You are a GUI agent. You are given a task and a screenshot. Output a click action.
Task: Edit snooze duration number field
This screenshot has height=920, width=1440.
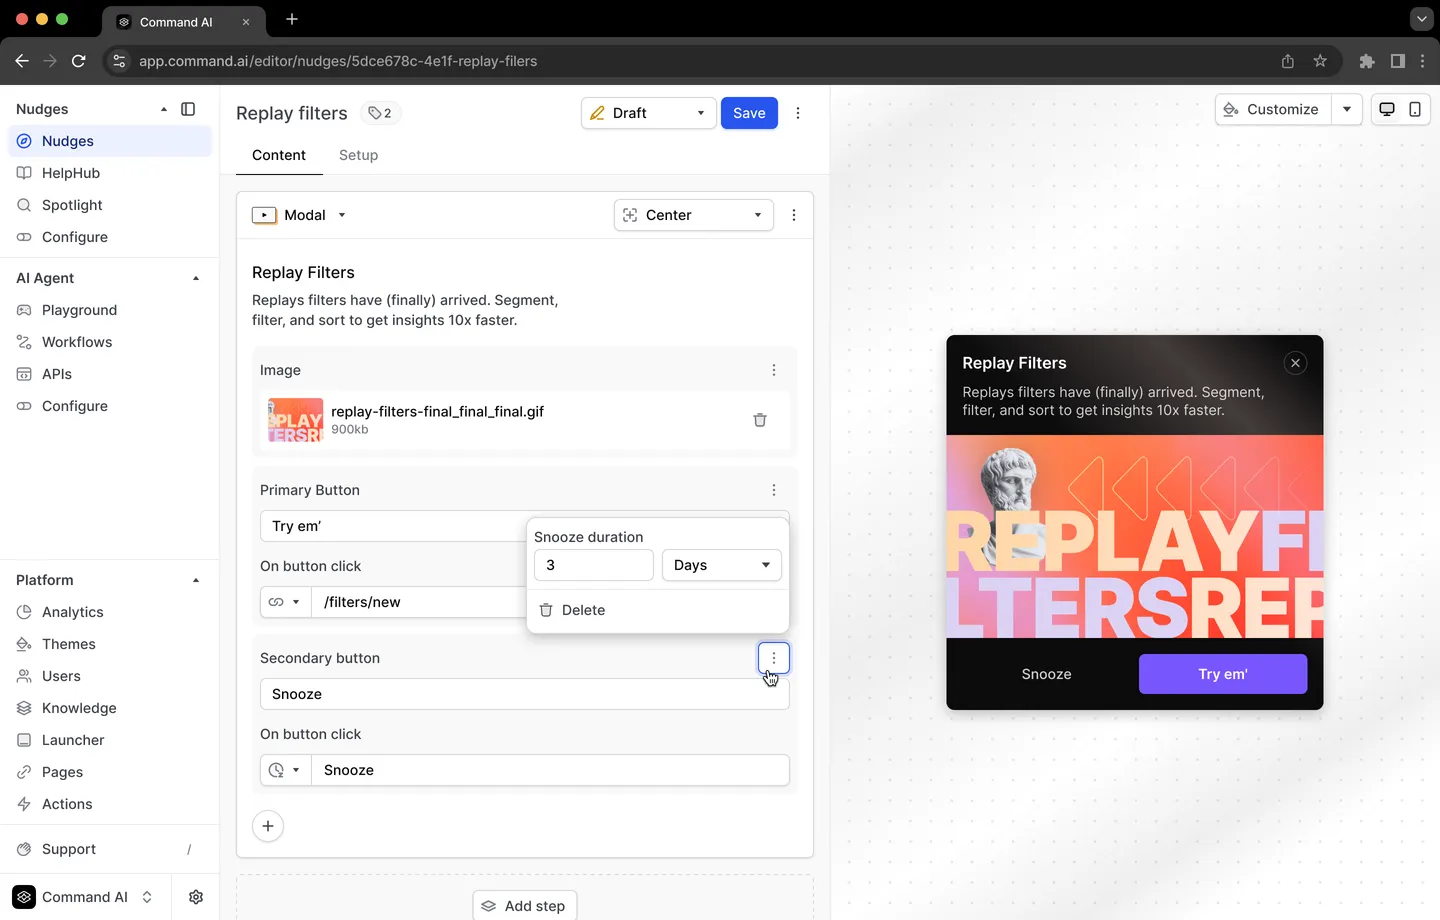[x=594, y=565]
